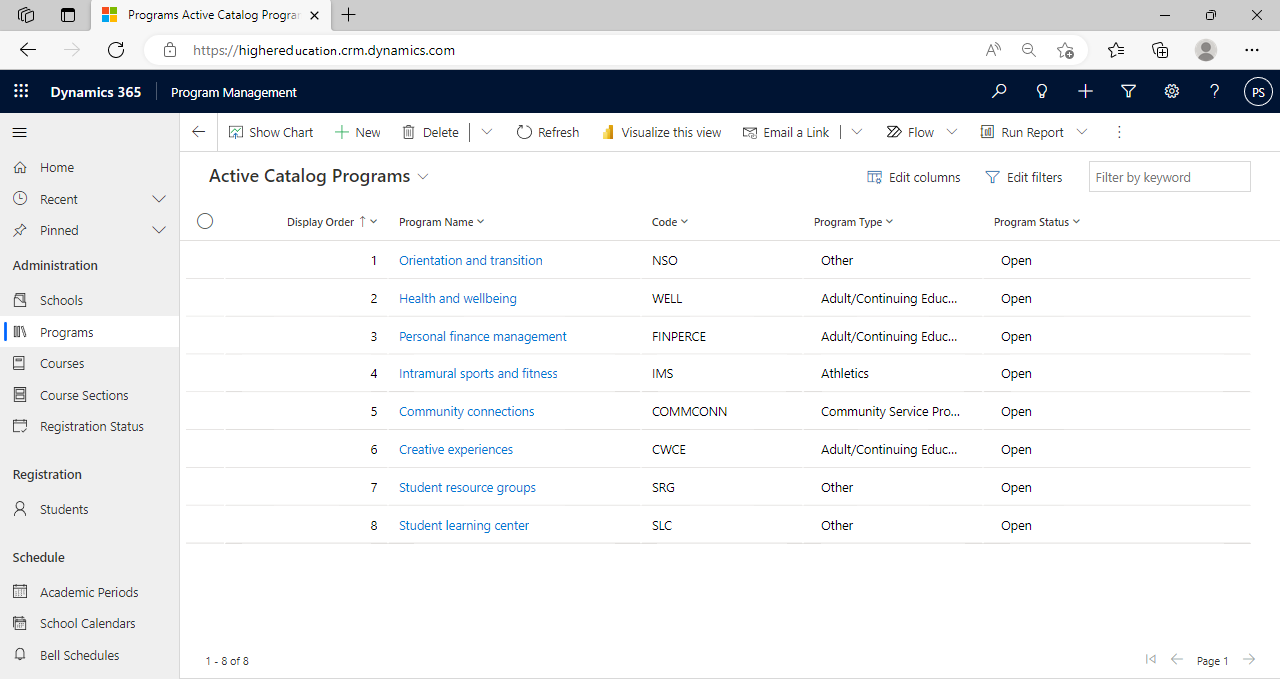Image resolution: width=1280 pixels, height=679 pixels.
Task: Click the Email a Link icon
Action: [x=748, y=131]
